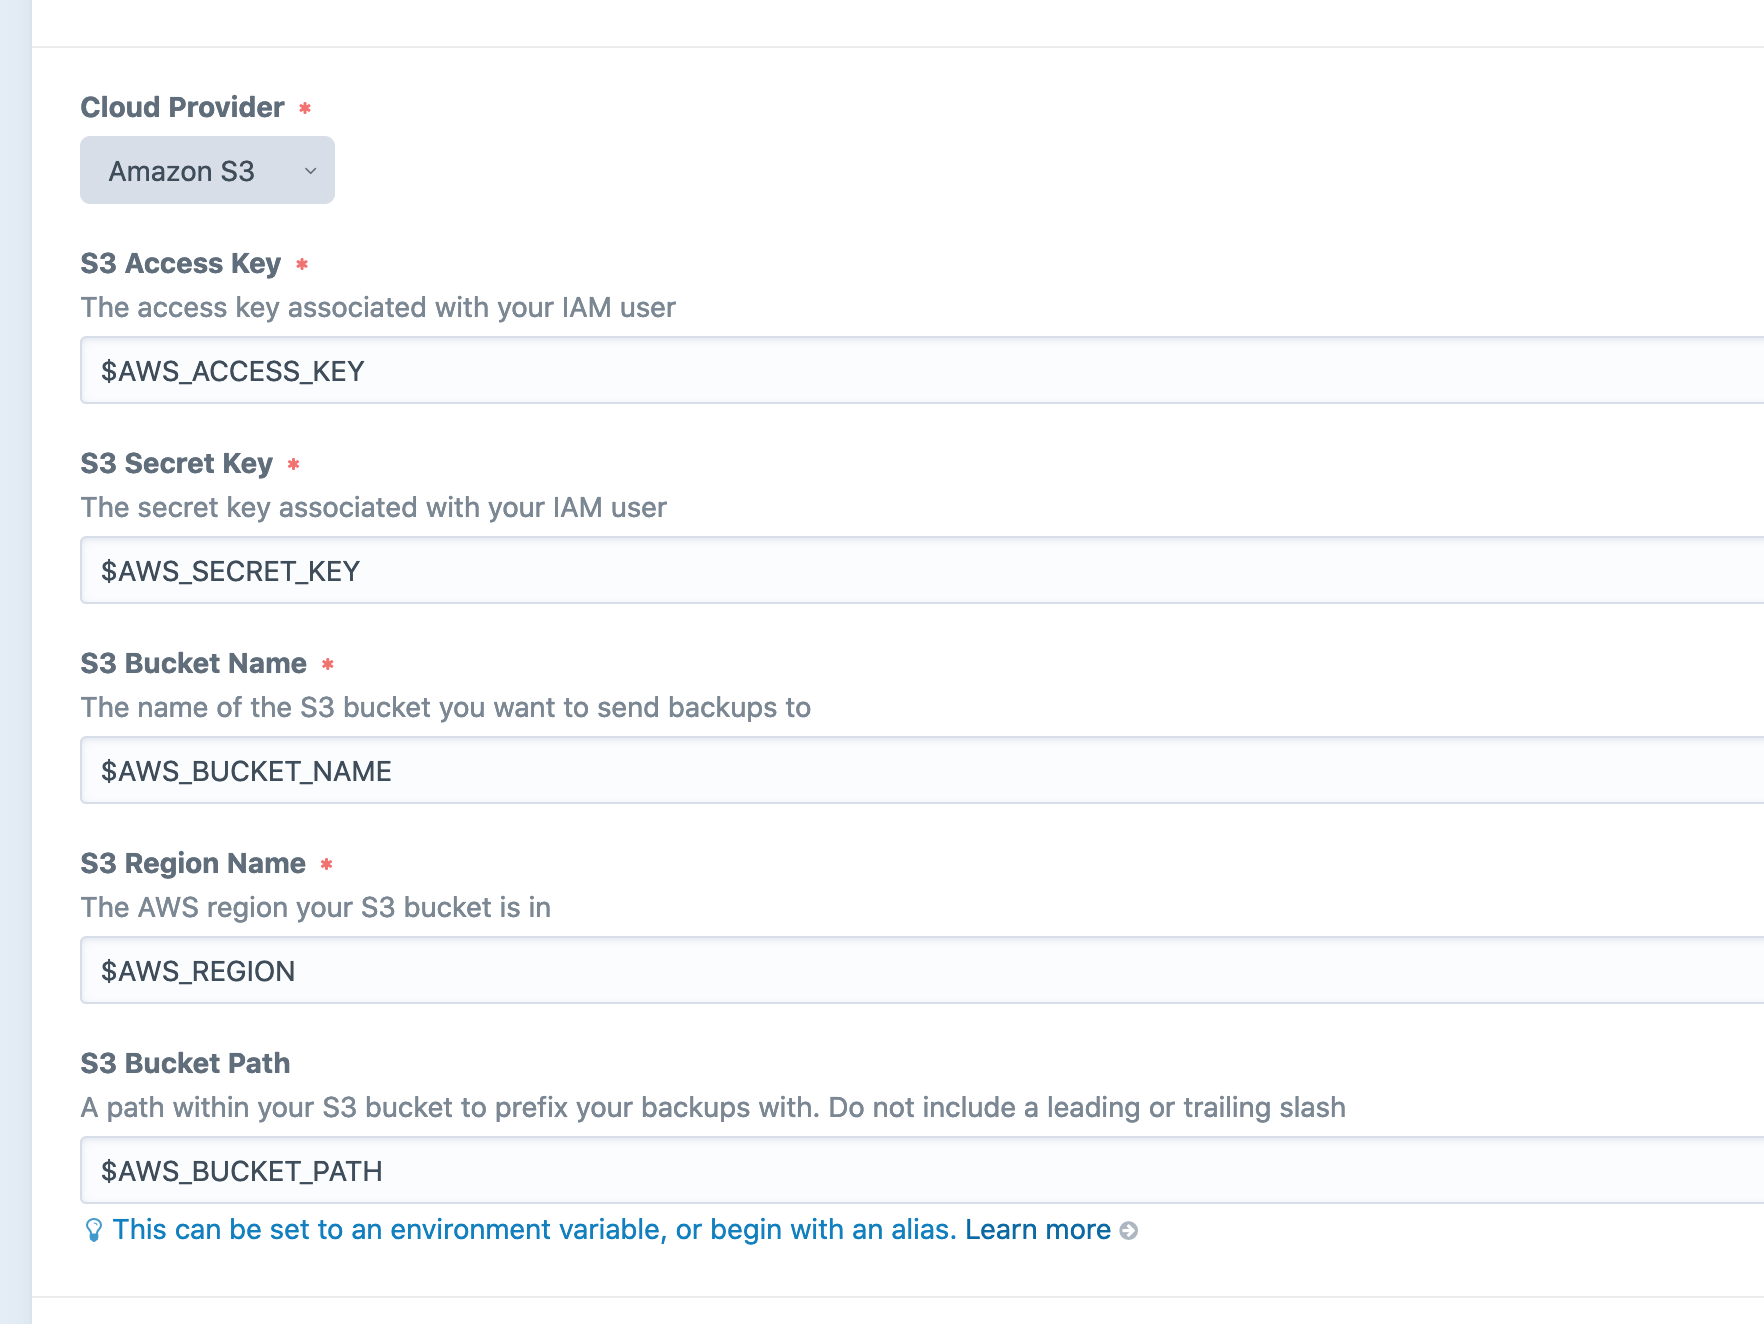Click the environment variable hint text
Viewport: 1764px width, 1324px height.
535,1229
